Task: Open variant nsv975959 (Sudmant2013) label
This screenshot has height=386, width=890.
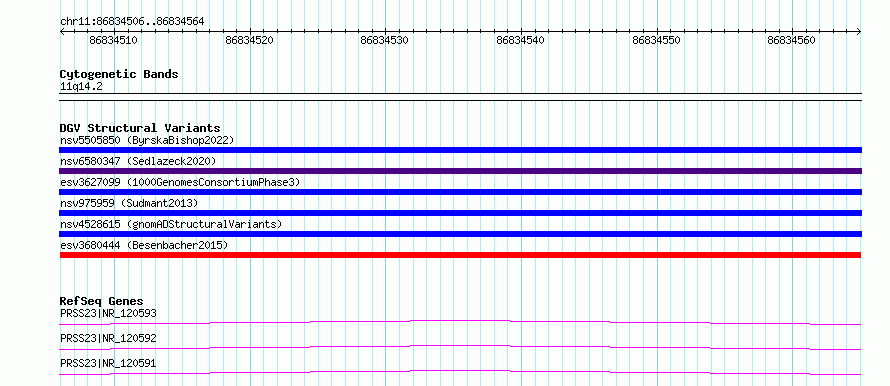Action: tap(129, 203)
